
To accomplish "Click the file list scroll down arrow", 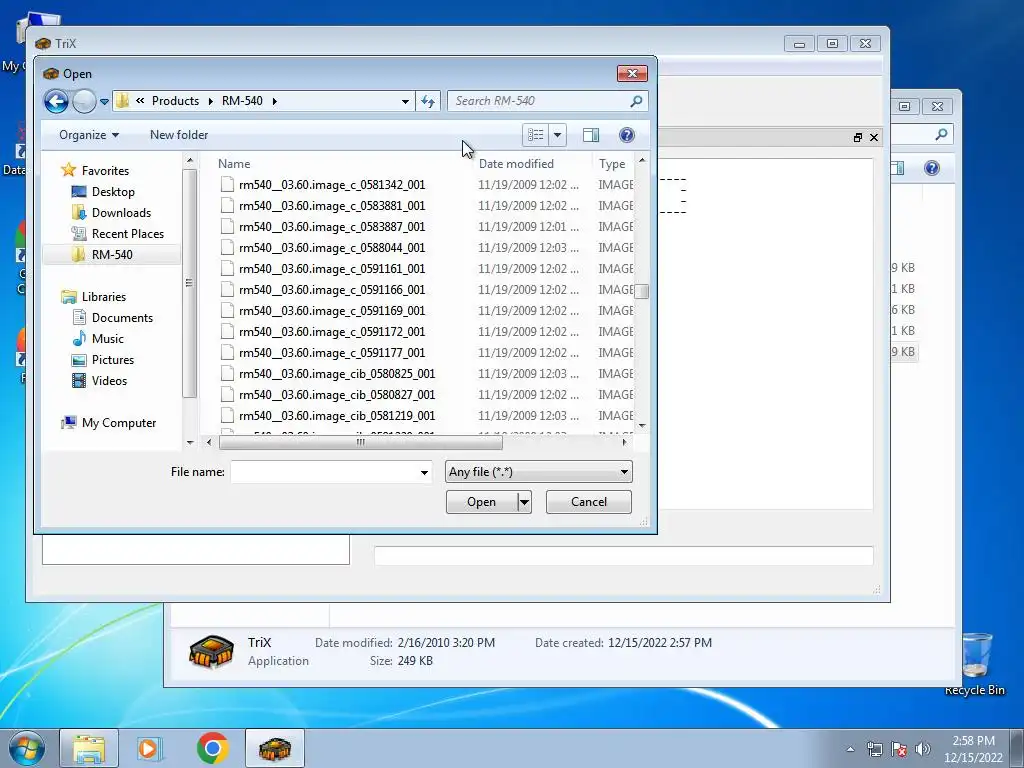I will click(642, 425).
